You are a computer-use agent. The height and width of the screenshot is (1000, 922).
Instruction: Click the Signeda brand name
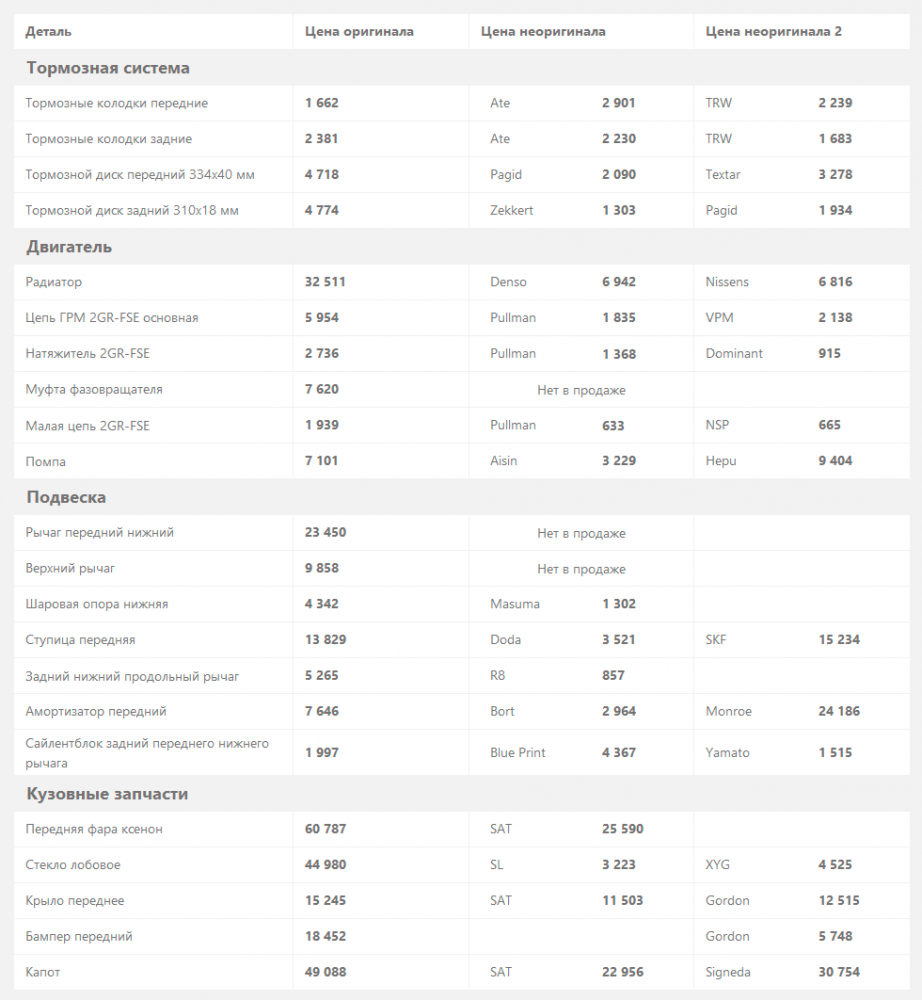click(x=729, y=972)
